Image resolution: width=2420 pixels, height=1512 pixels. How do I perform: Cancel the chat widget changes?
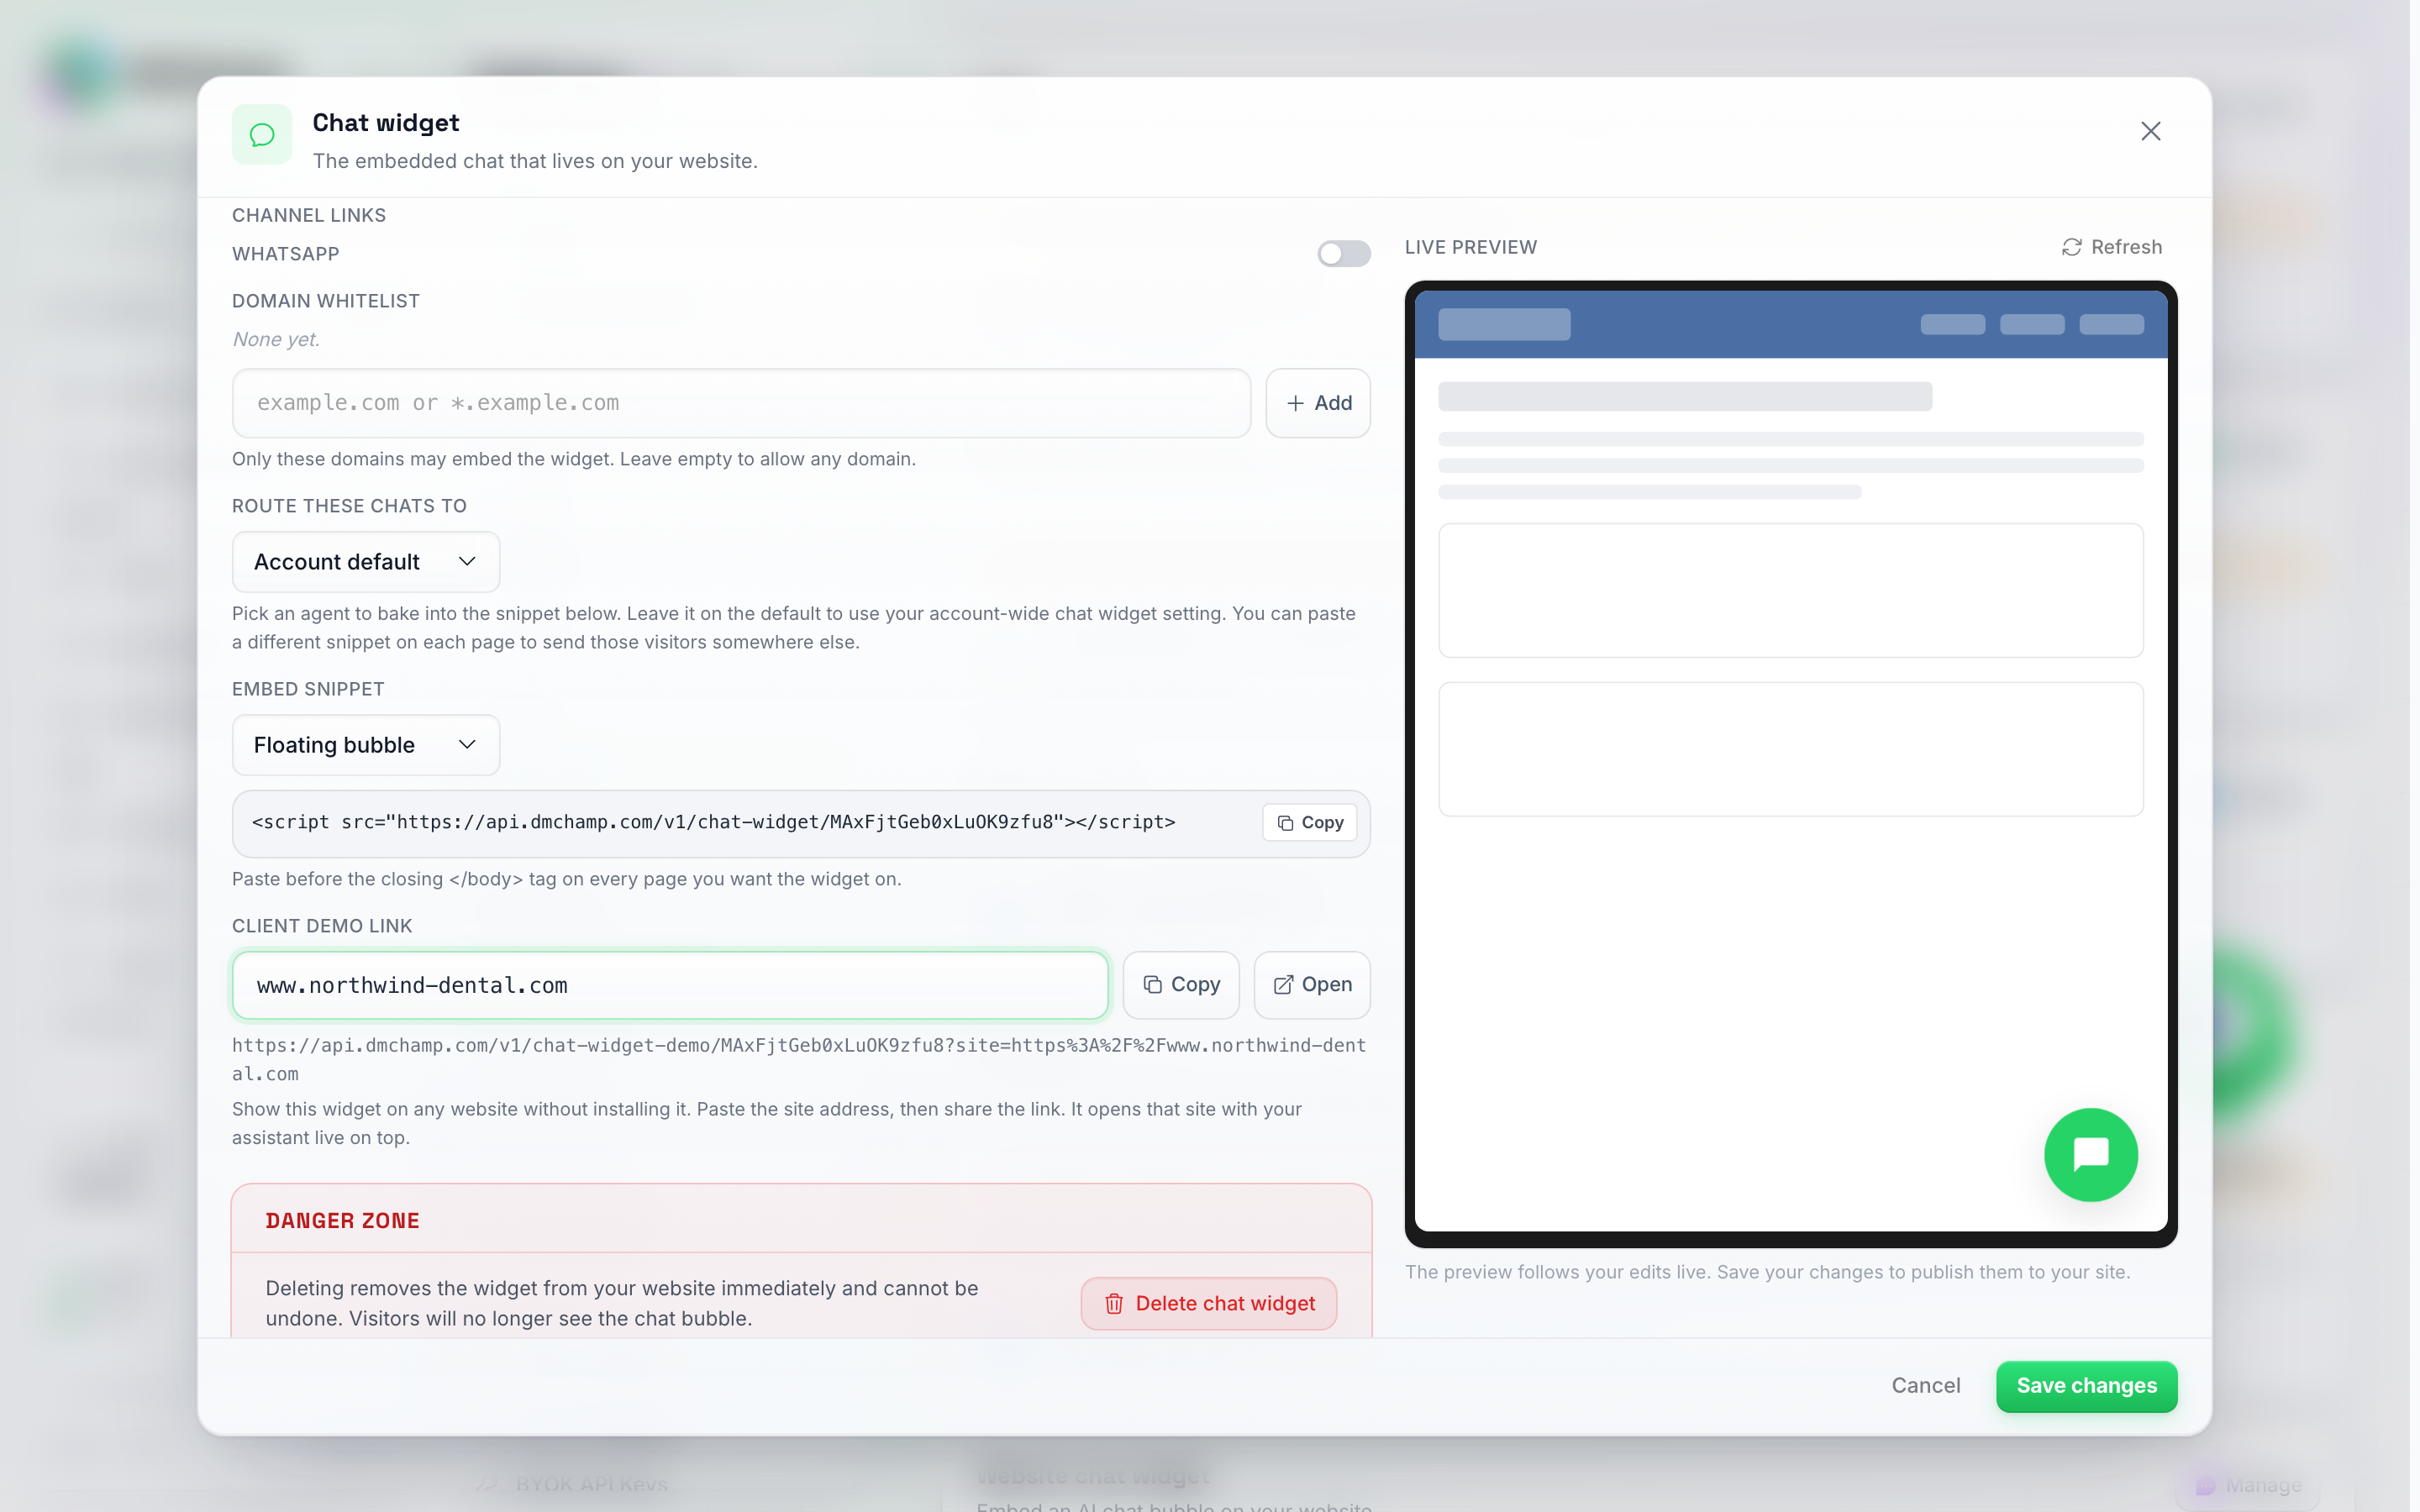(x=1926, y=1386)
